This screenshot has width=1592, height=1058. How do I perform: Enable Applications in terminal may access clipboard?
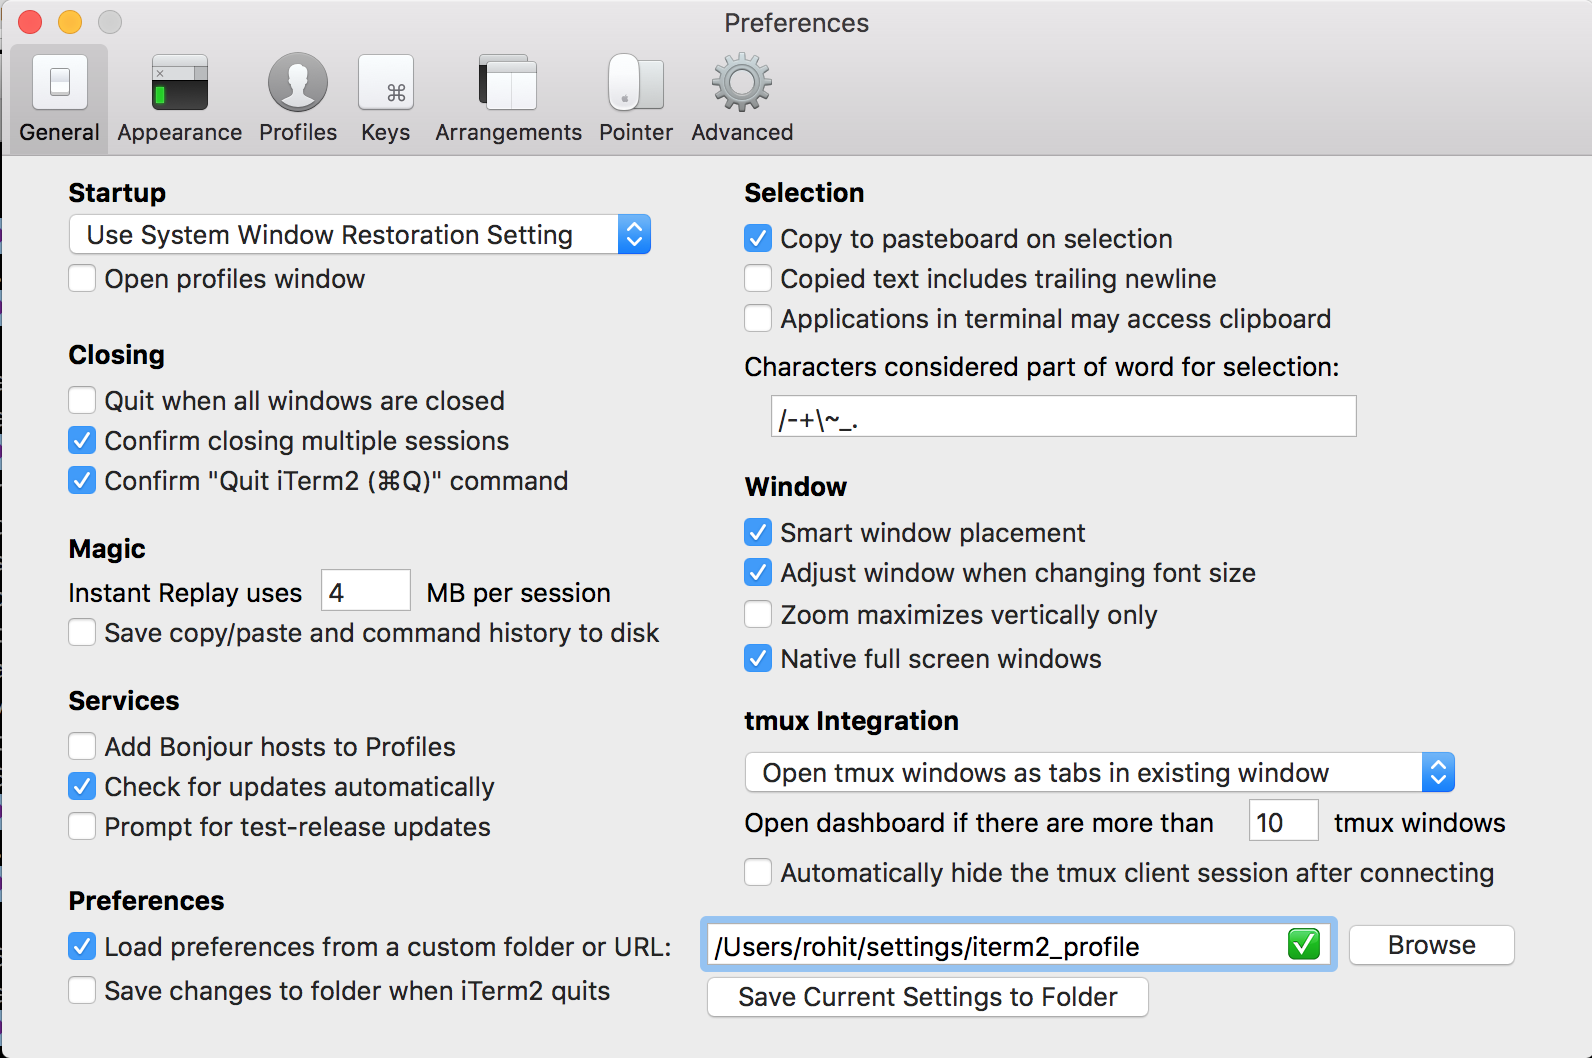click(x=758, y=318)
